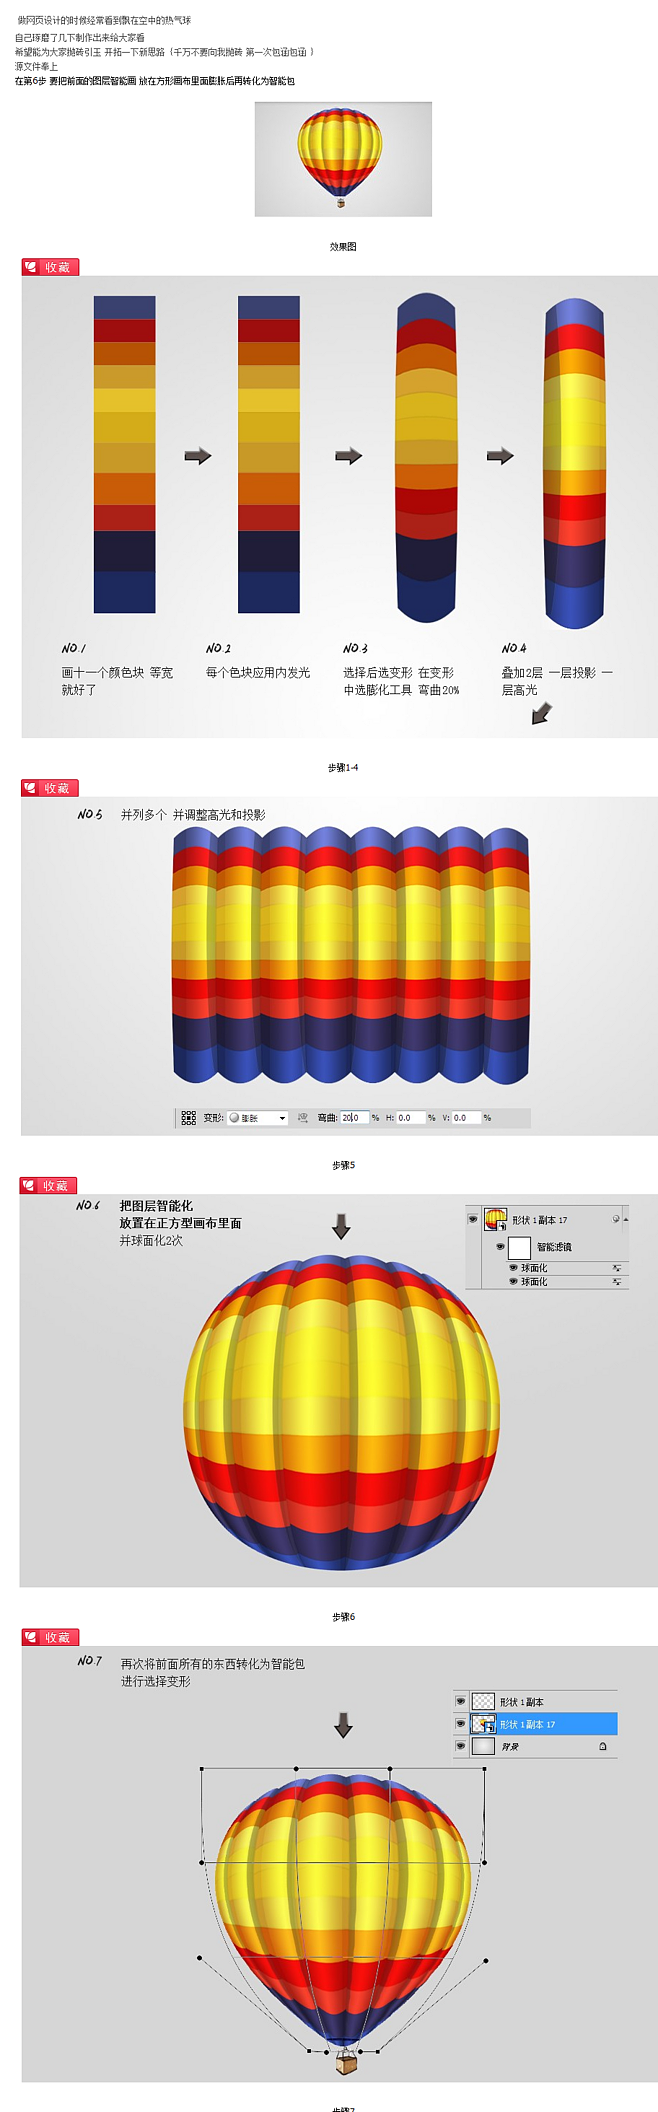Click the balloon smart object layer thumbnail
658x2112 pixels.
click(x=495, y=1219)
